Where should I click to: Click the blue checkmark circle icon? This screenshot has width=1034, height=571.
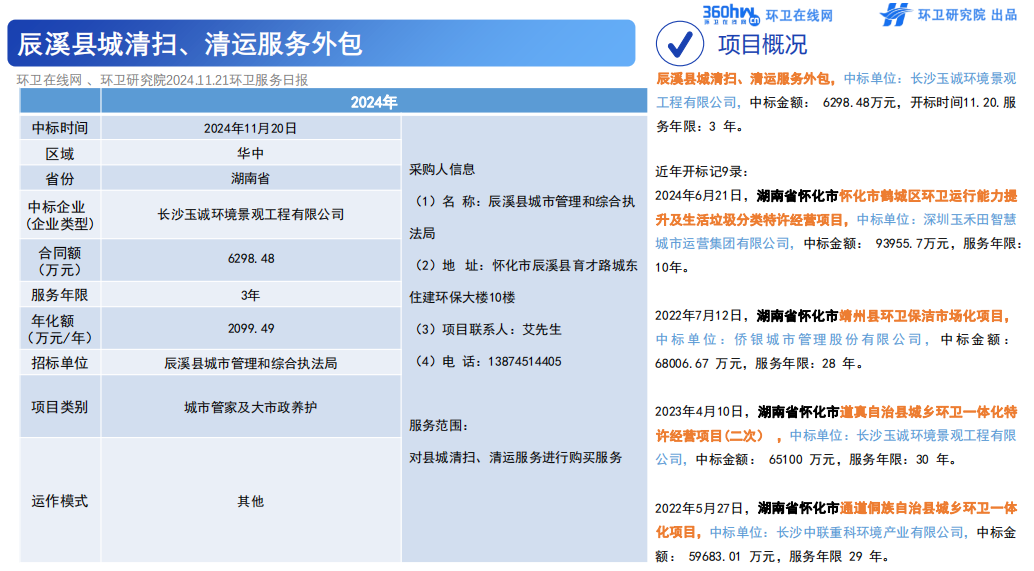679,44
